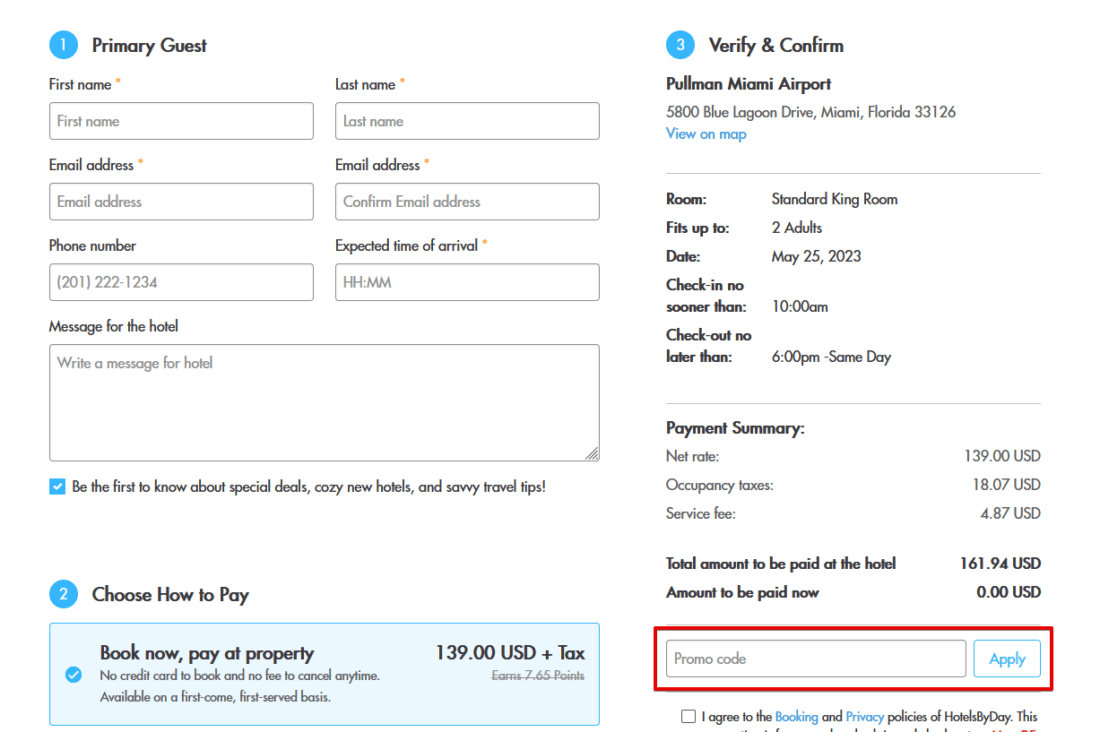Focus the Phone number field
The image size is (1100, 732).
pos(181,283)
